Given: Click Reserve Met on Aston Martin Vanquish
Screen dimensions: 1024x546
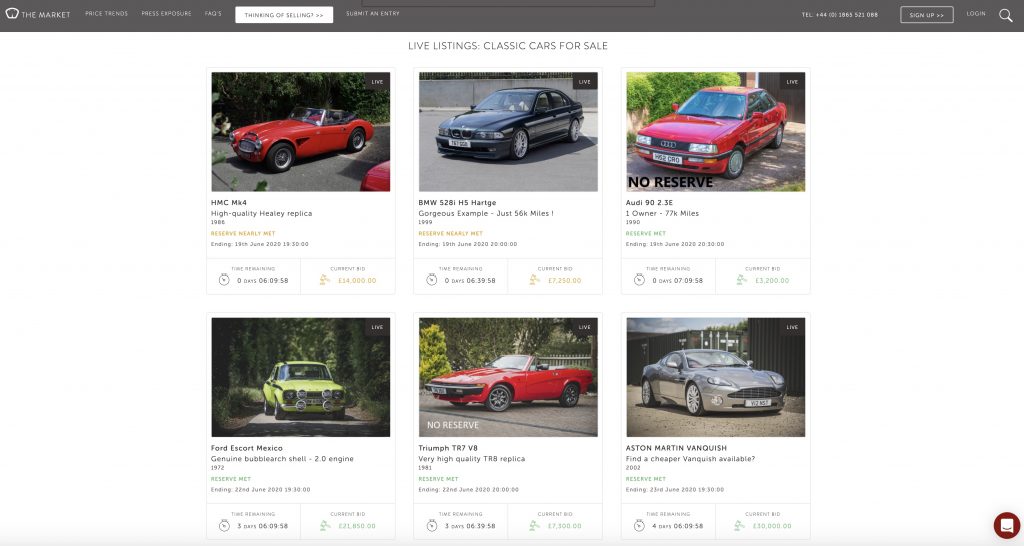Looking at the screenshot, I should coord(646,479).
